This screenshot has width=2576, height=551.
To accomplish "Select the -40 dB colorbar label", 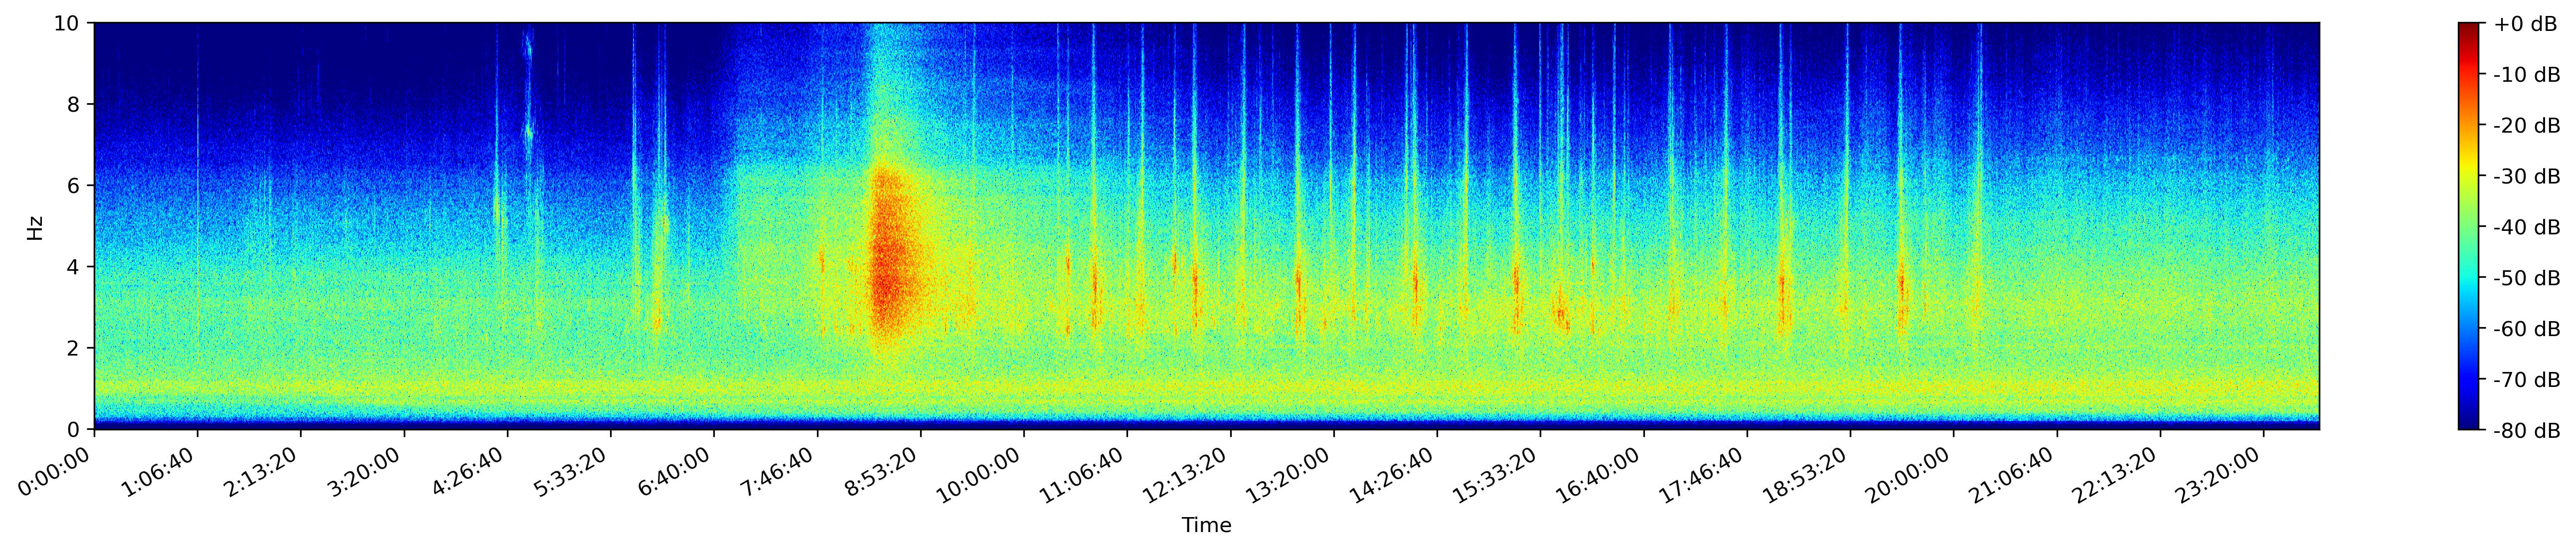I will [2526, 228].
